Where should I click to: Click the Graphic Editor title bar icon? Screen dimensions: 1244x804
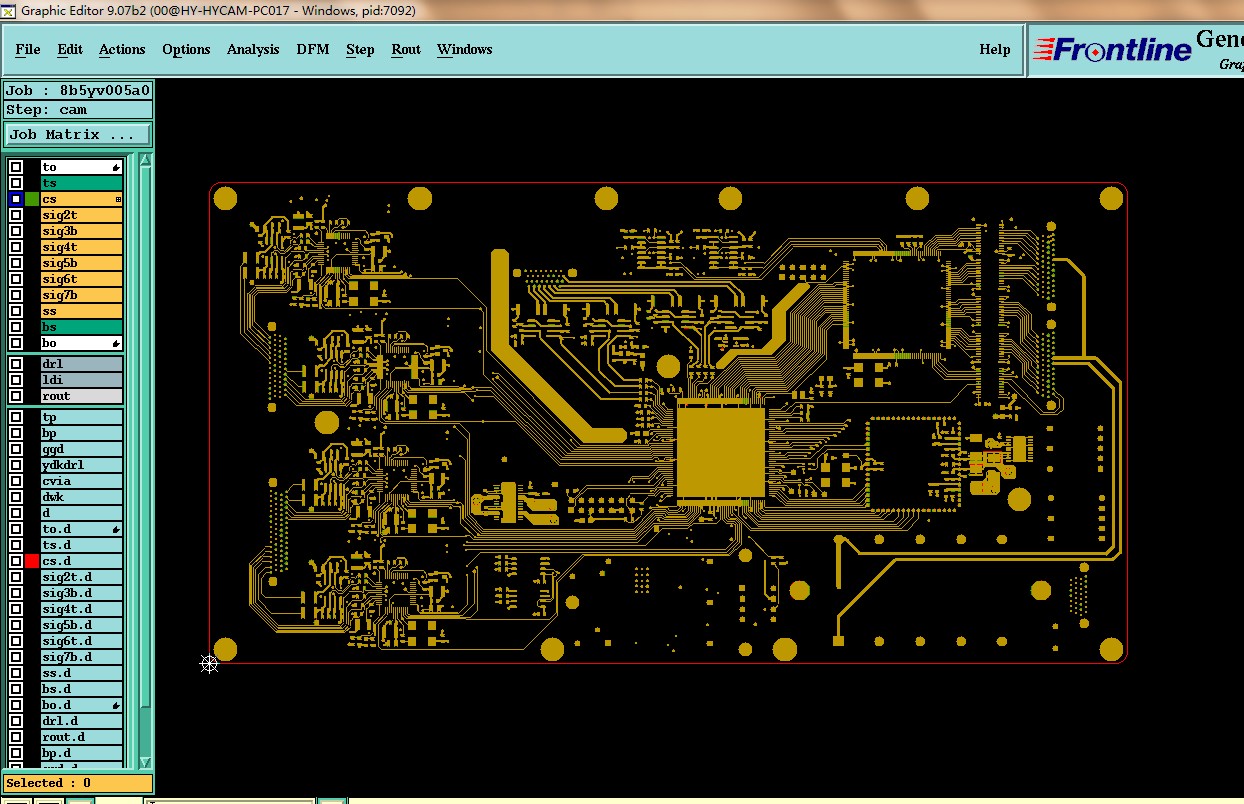coord(9,11)
